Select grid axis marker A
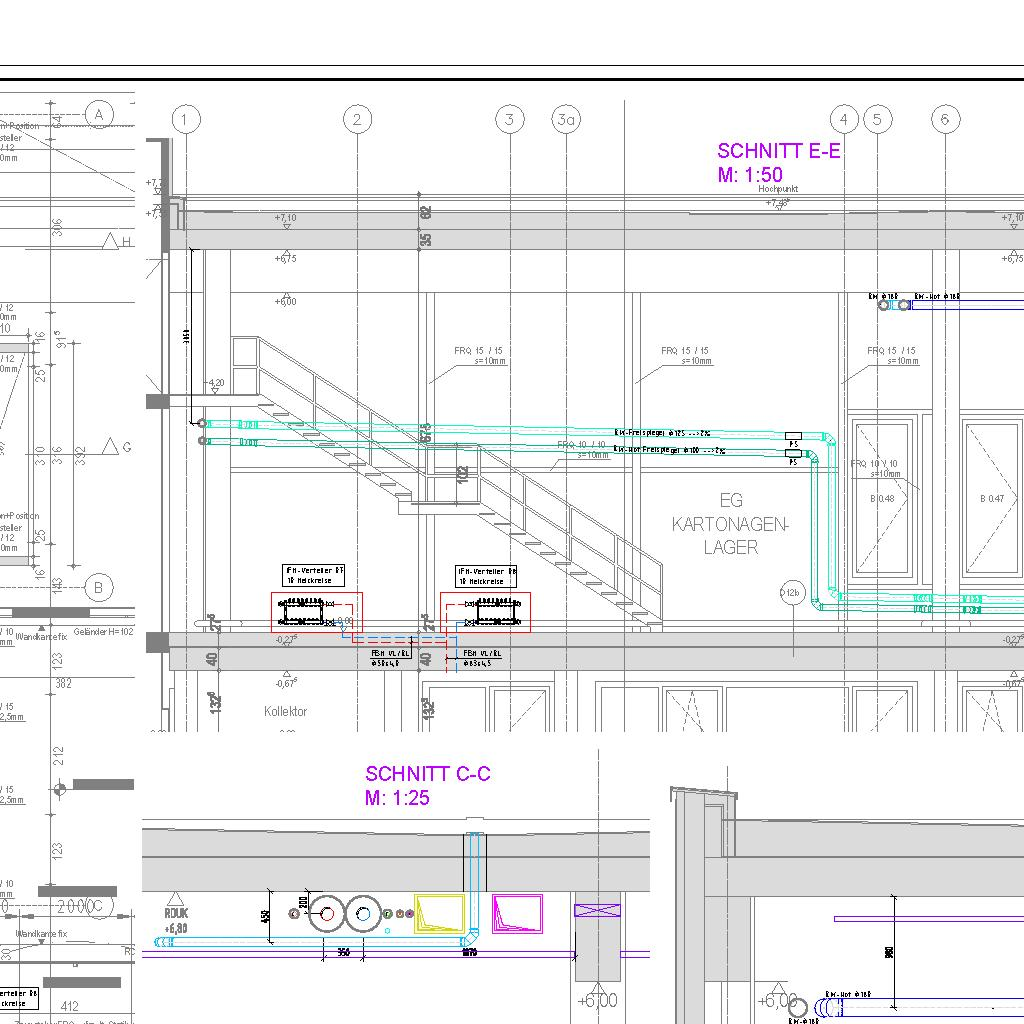Image resolution: width=1024 pixels, height=1024 pixels. pyautogui.click(x=98, y=115)
